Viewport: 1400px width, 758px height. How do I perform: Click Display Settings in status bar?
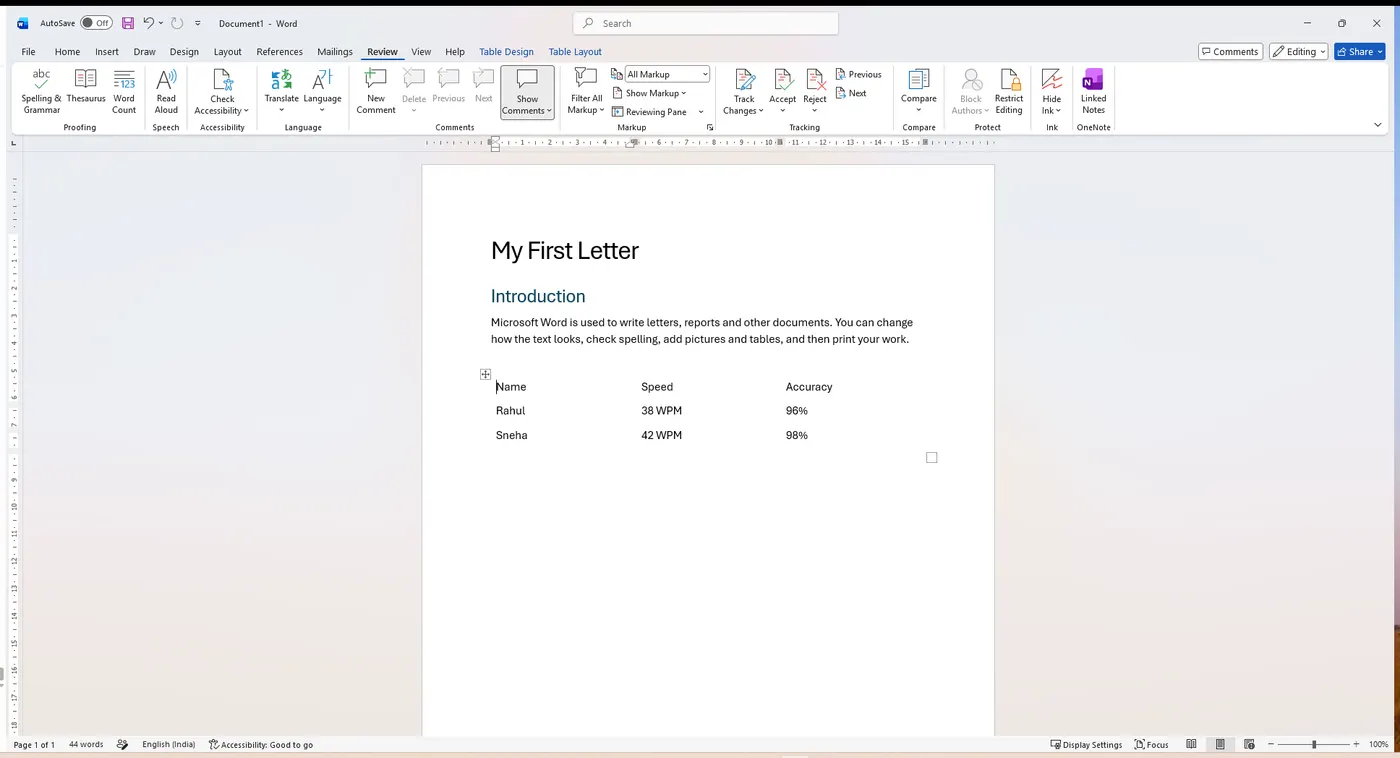point(1086,745)
